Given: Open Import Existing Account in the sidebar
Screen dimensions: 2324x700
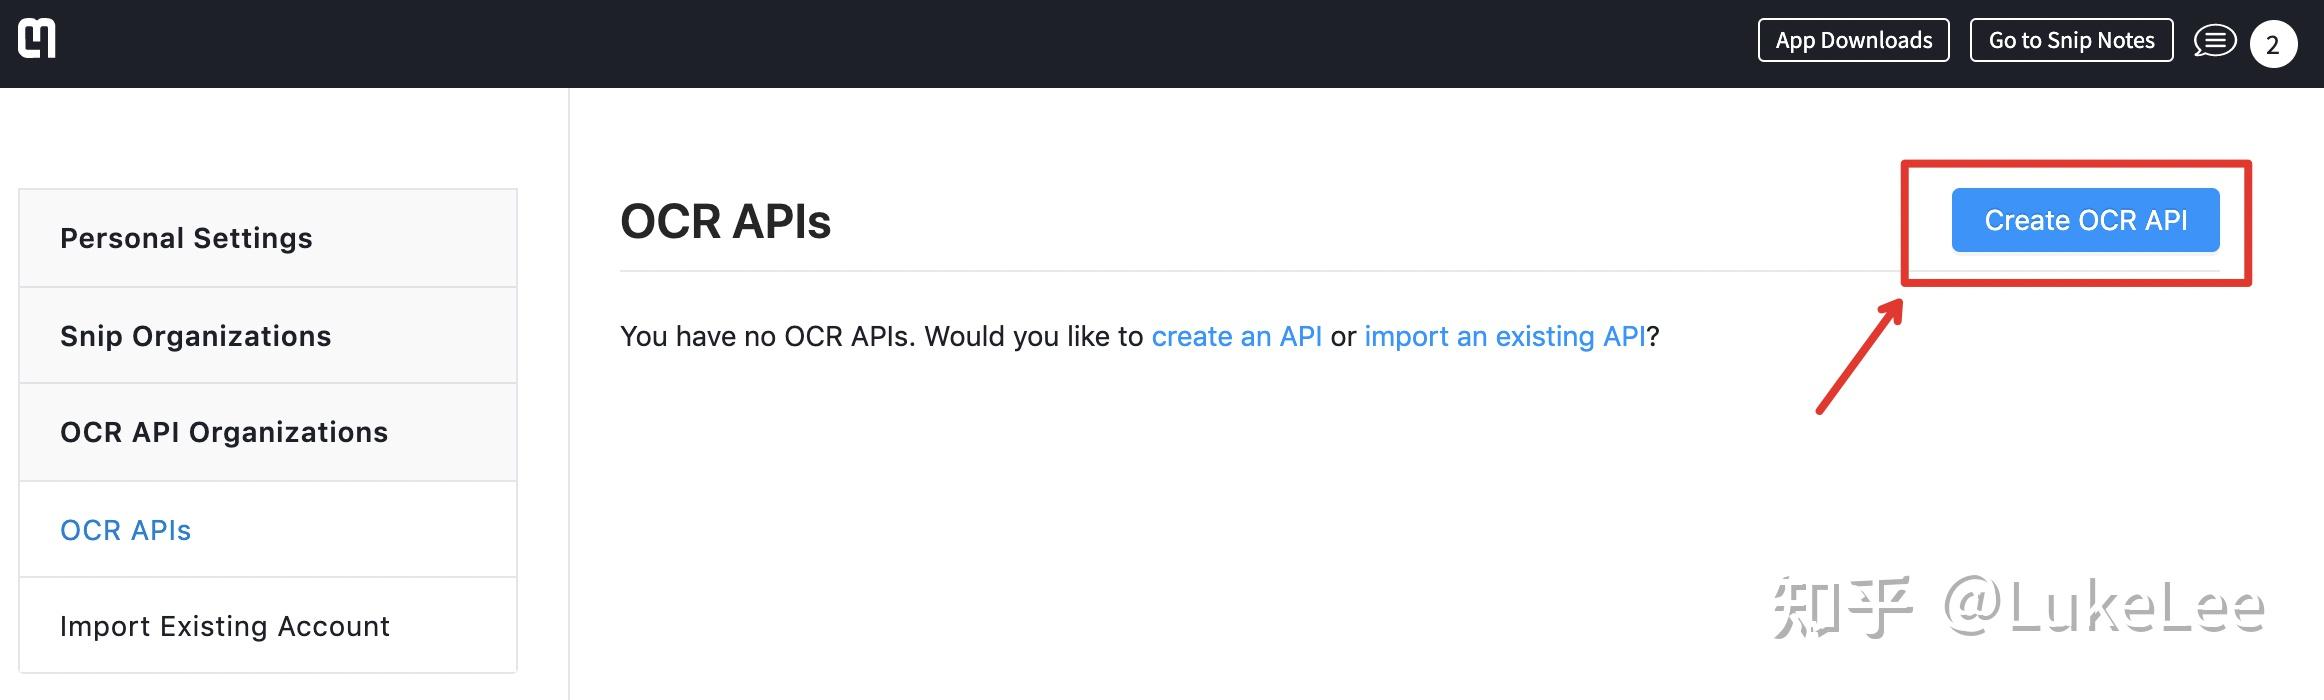Looking at the screenshot, I should (224, 626).
